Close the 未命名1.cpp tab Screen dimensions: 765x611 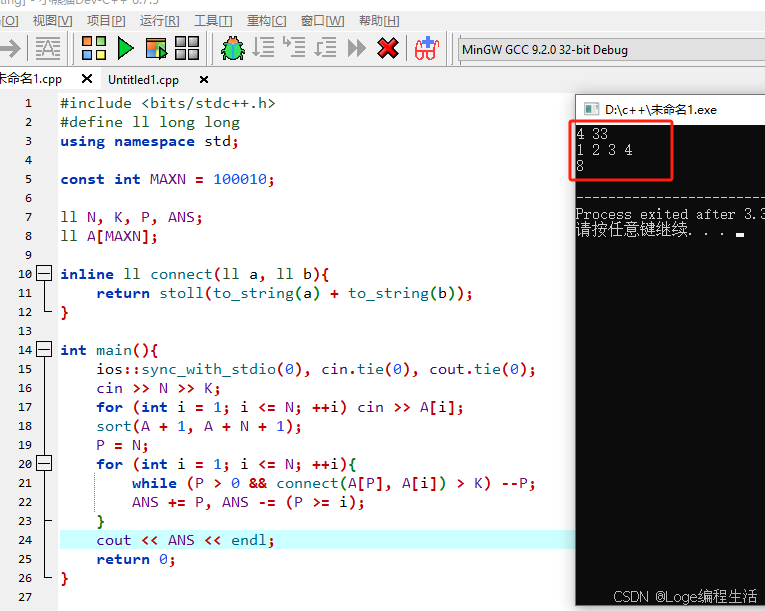pyautogui.click(x=87, y=79)
